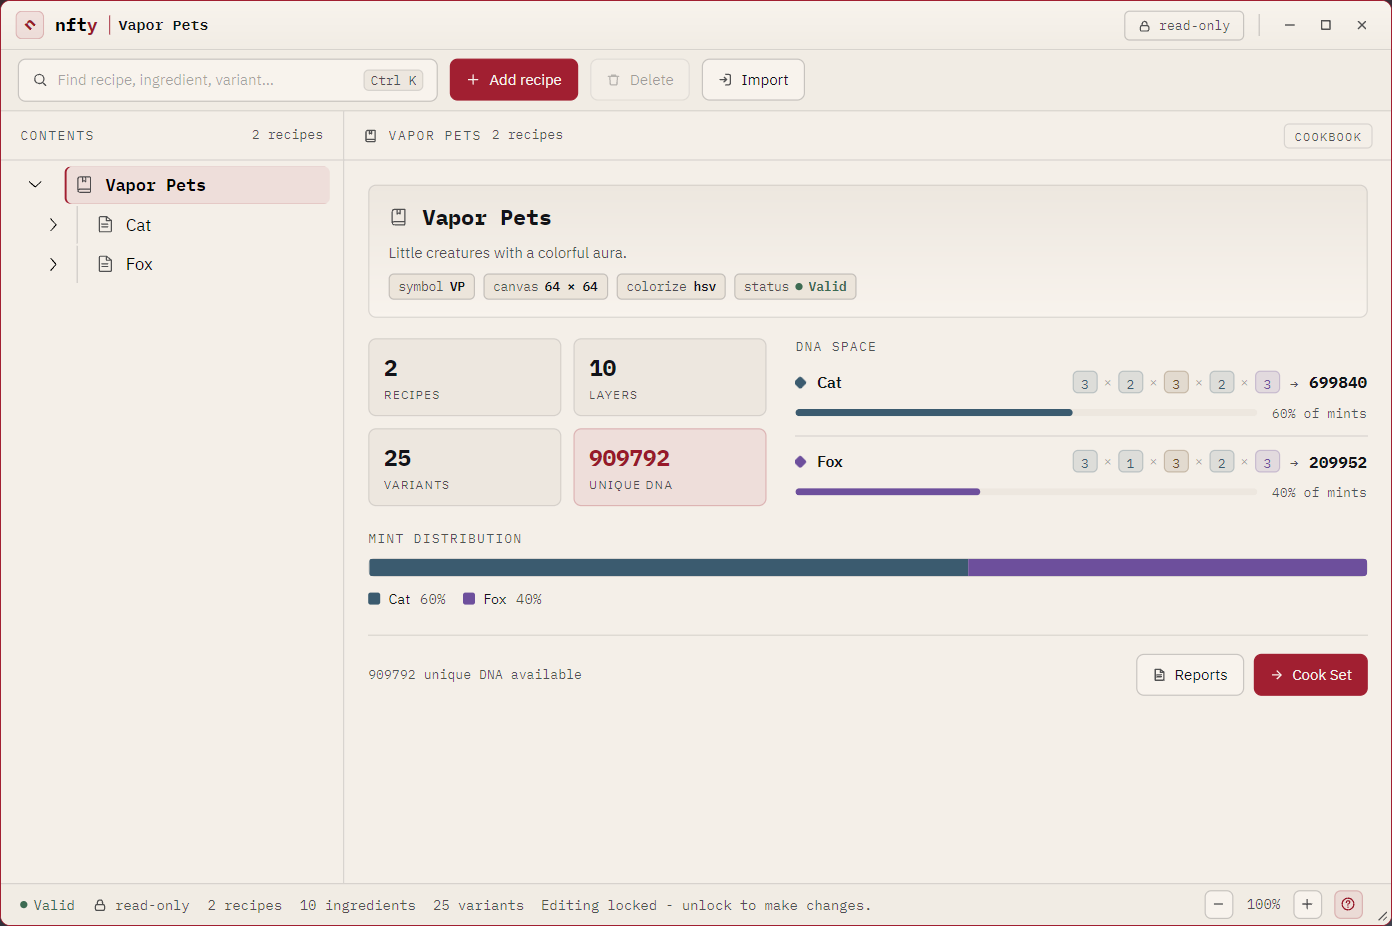Click the 'canvas 64 × 64' tag

coord(545,287)
